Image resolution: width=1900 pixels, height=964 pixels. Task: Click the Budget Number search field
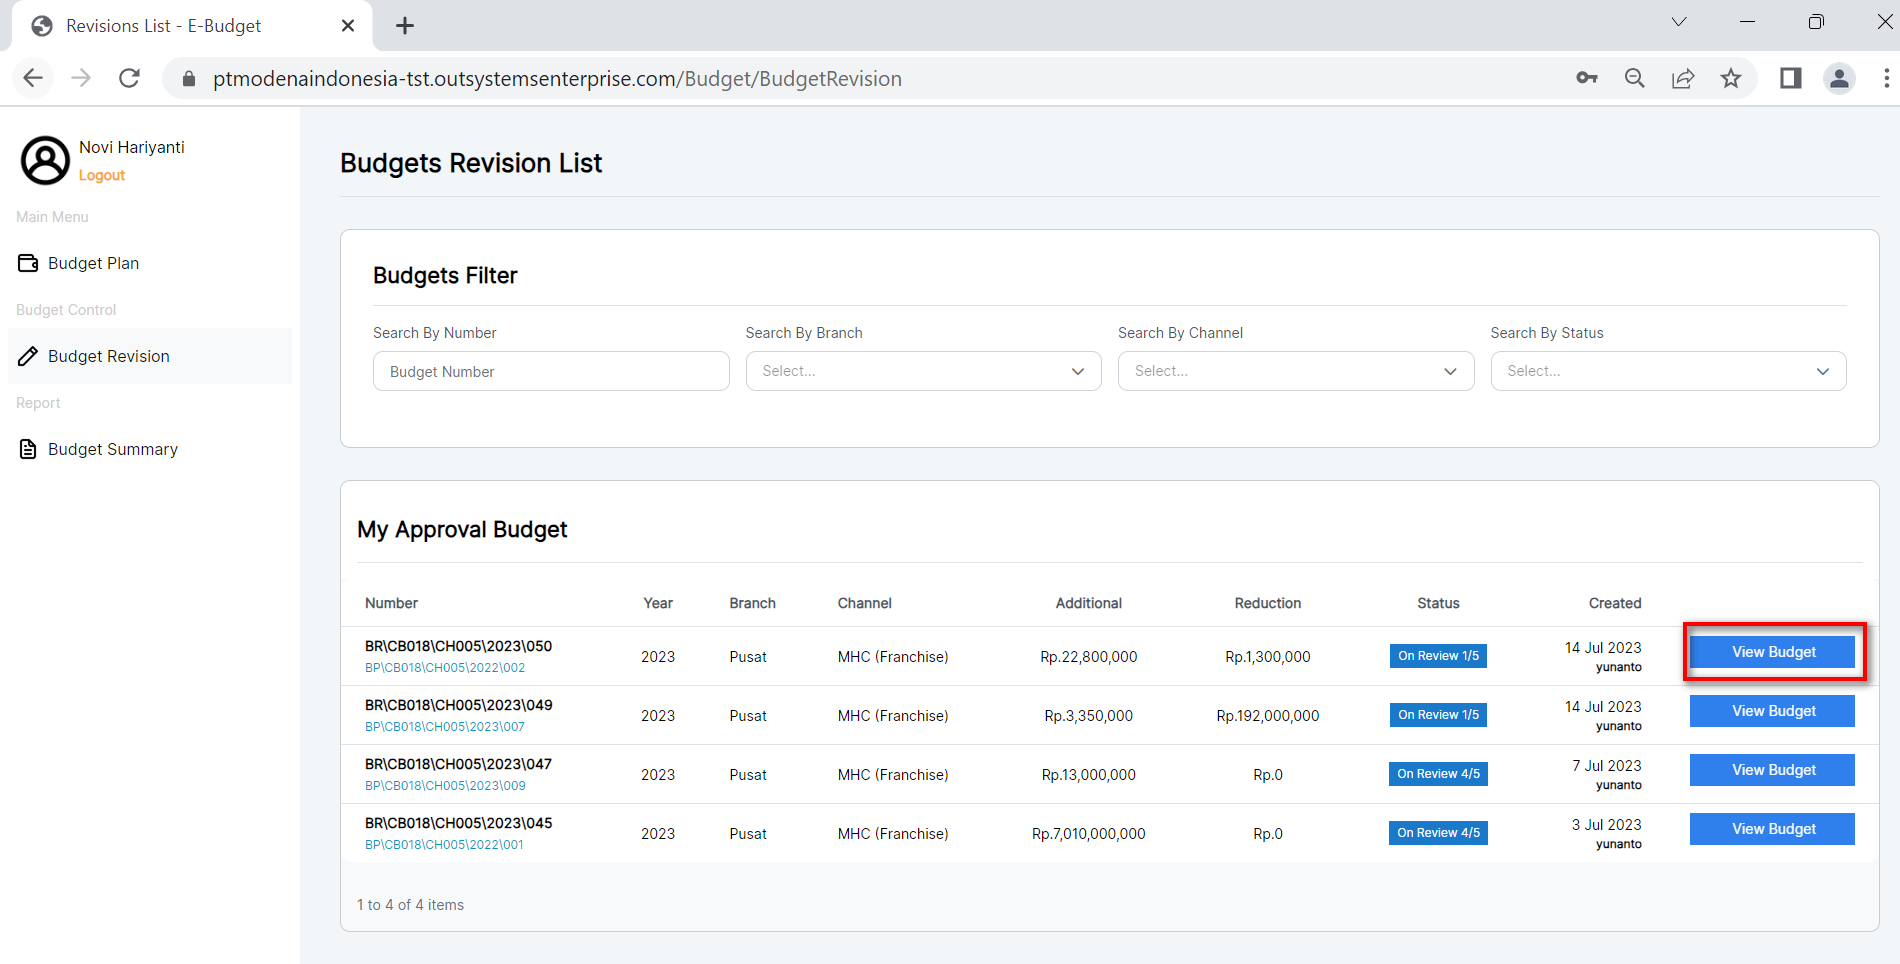(x=551, y=371)
